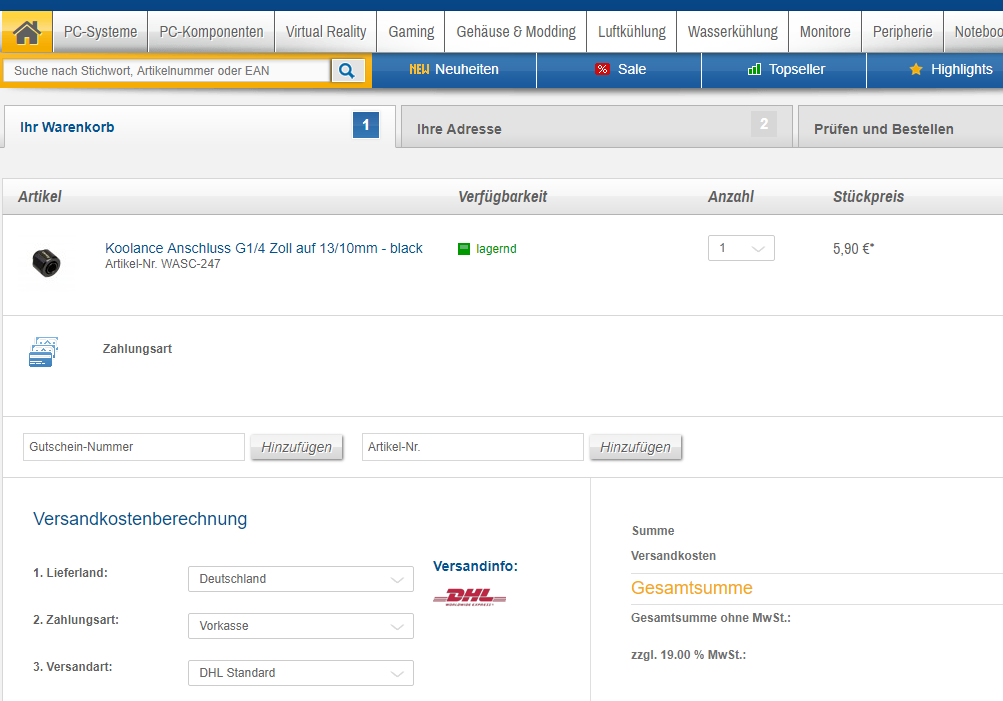The image size is (1003, 701).
Task: Open the PC-Systeme menu
Action: pos(100,31)
